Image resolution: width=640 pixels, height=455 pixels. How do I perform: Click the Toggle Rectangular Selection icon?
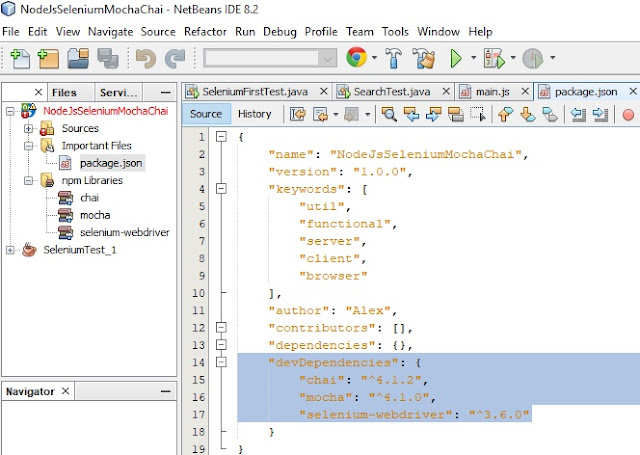pyautogui.click(x=477, y=115)
